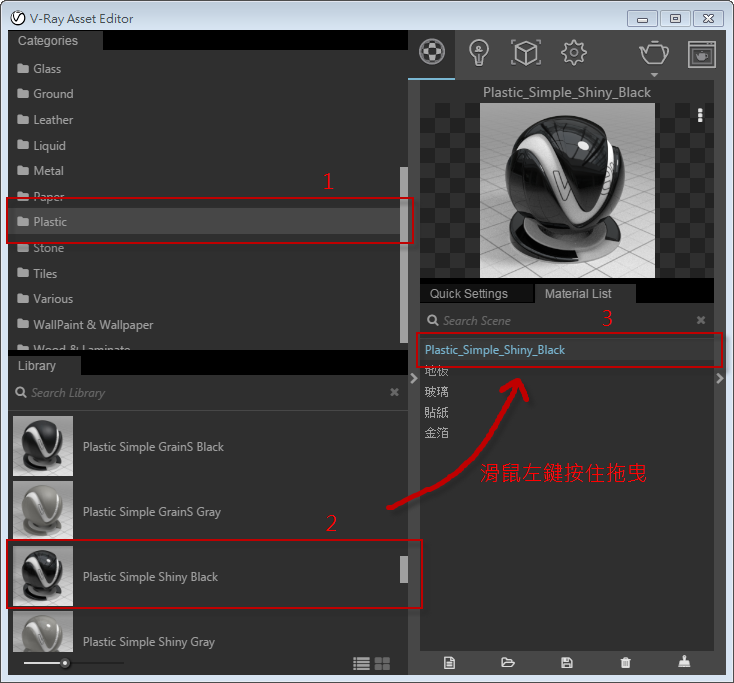The height and width of the screenshot is (683, 734).
Task: Click the new material icon at bottom
Action: click(450, 662)
